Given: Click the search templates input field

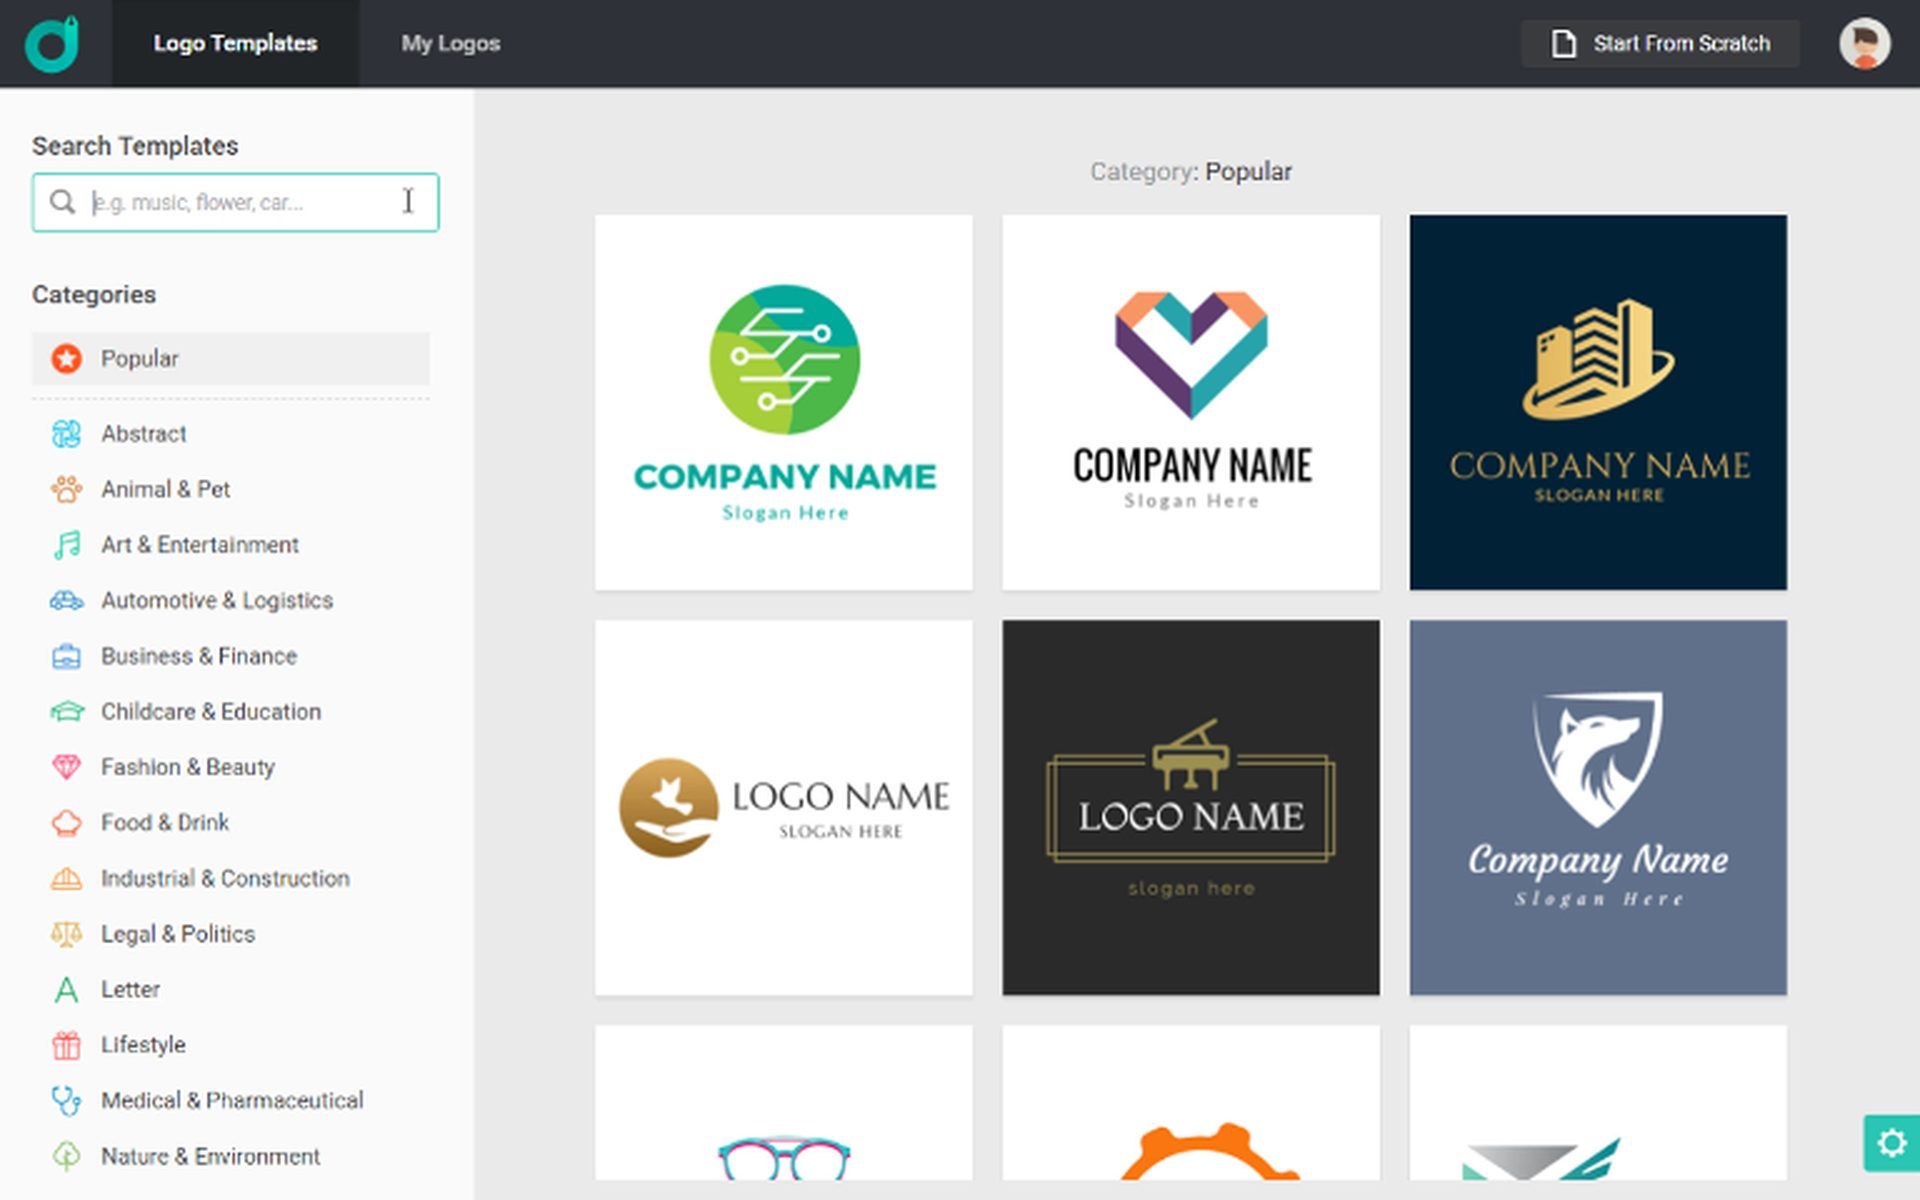Looking at the screenshot, I should (x=235, y=202).
